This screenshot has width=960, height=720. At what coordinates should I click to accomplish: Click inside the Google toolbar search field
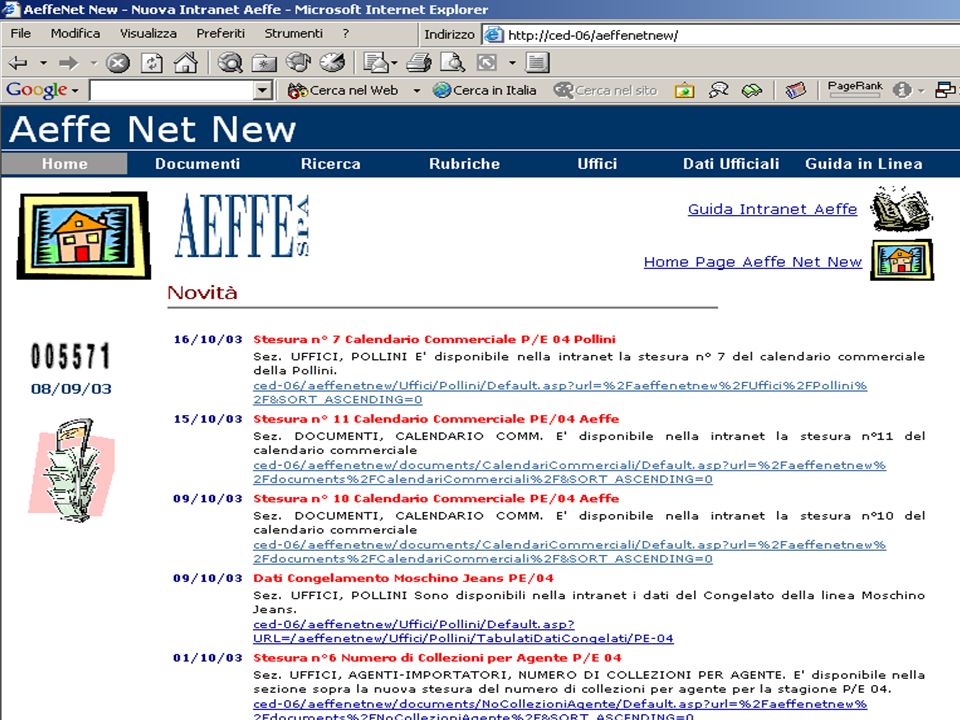pyautogui.click(x=172, y=91)
